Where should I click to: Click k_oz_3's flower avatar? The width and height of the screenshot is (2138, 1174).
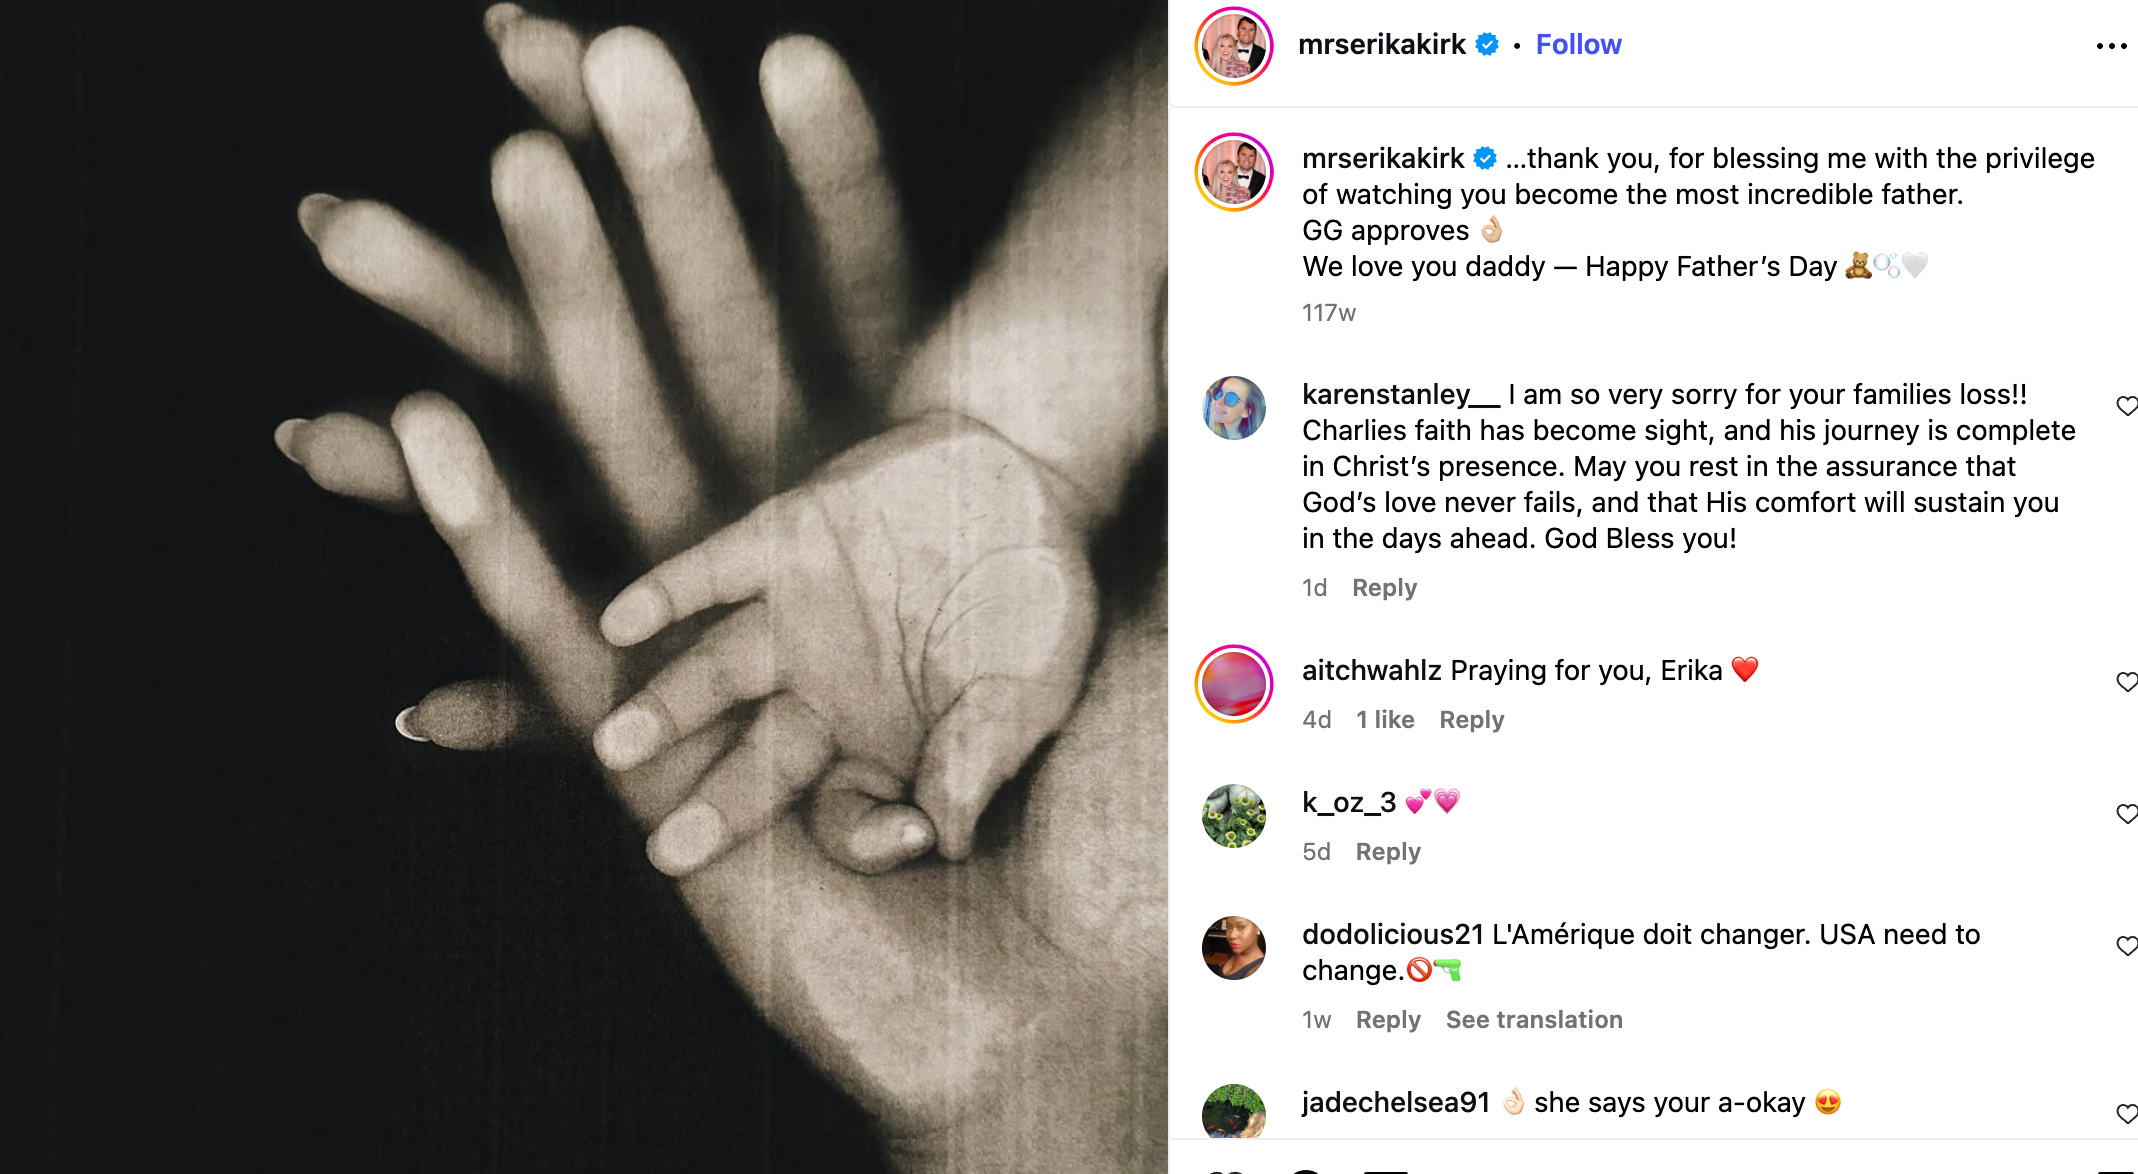[x=1234, y=816]
